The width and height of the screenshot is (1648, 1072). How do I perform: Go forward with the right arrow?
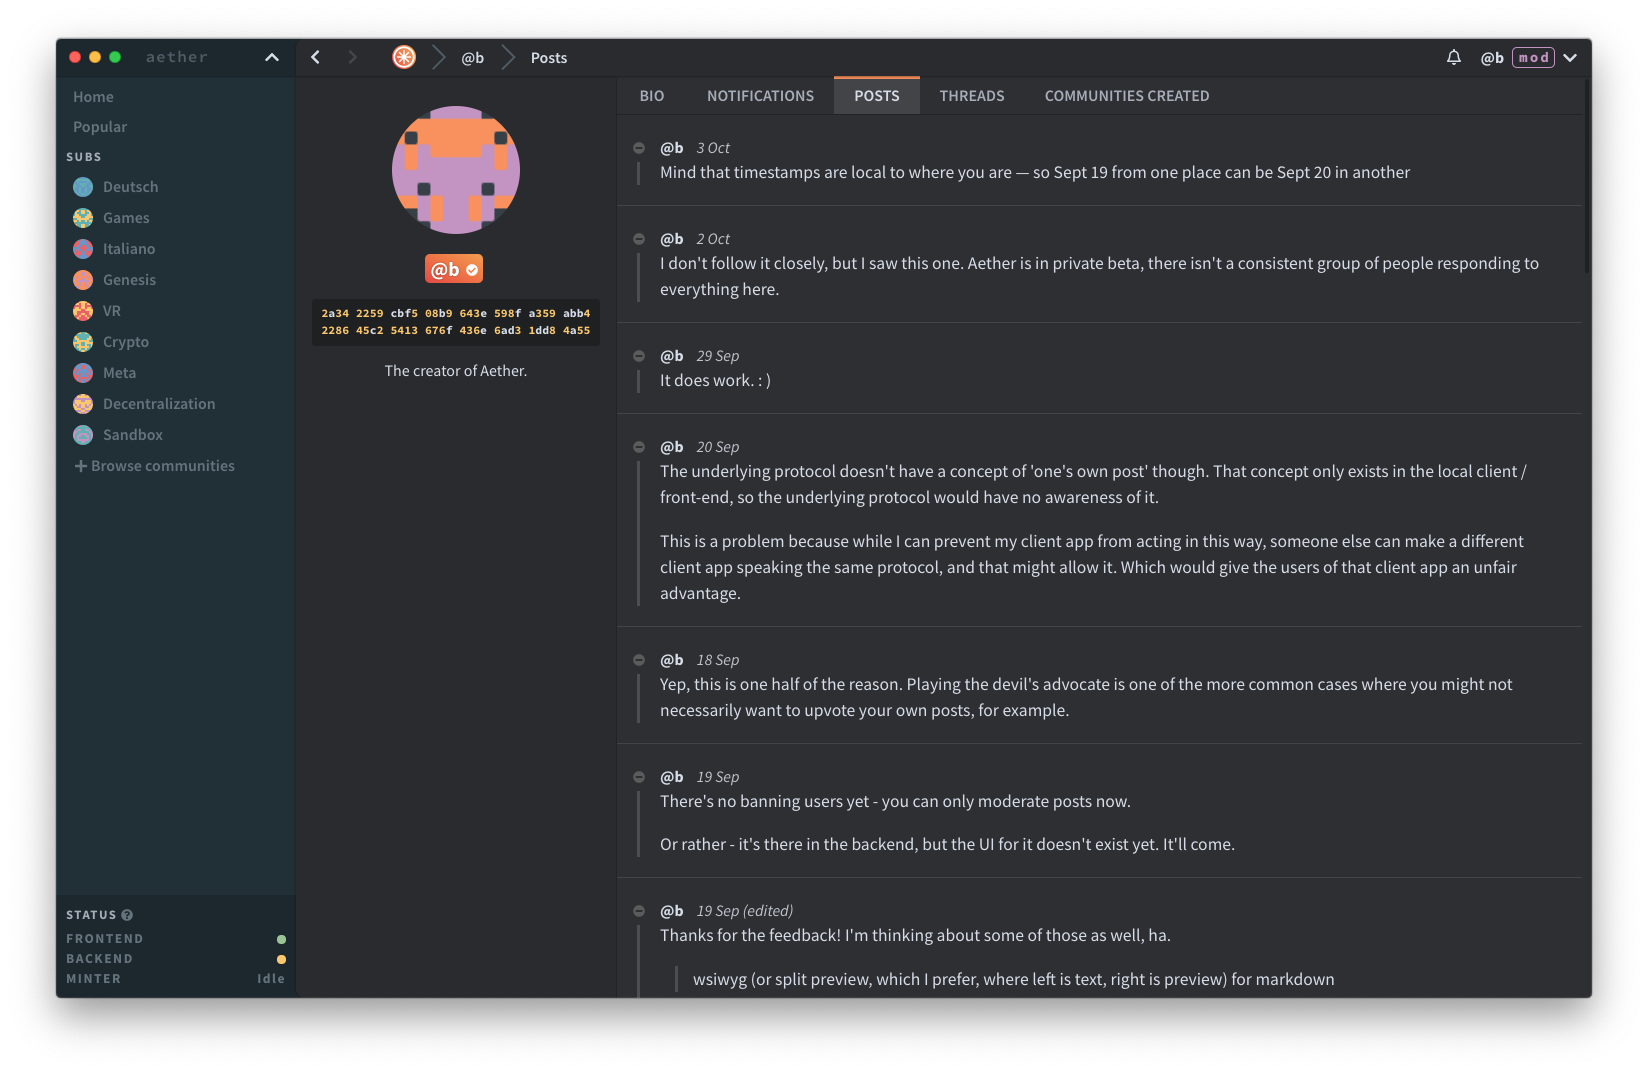(352, 57)
